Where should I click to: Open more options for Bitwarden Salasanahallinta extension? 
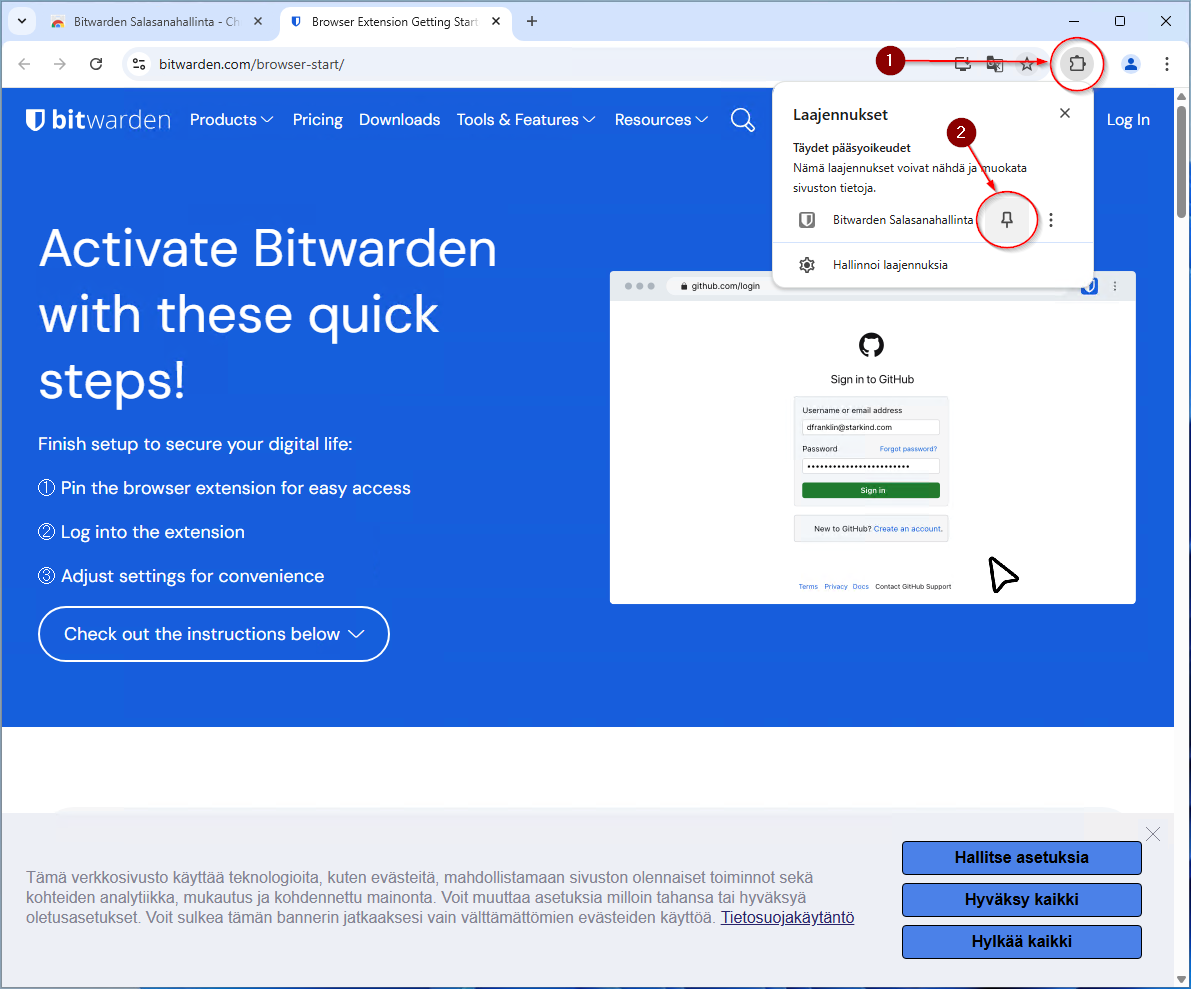(1050, 220)
